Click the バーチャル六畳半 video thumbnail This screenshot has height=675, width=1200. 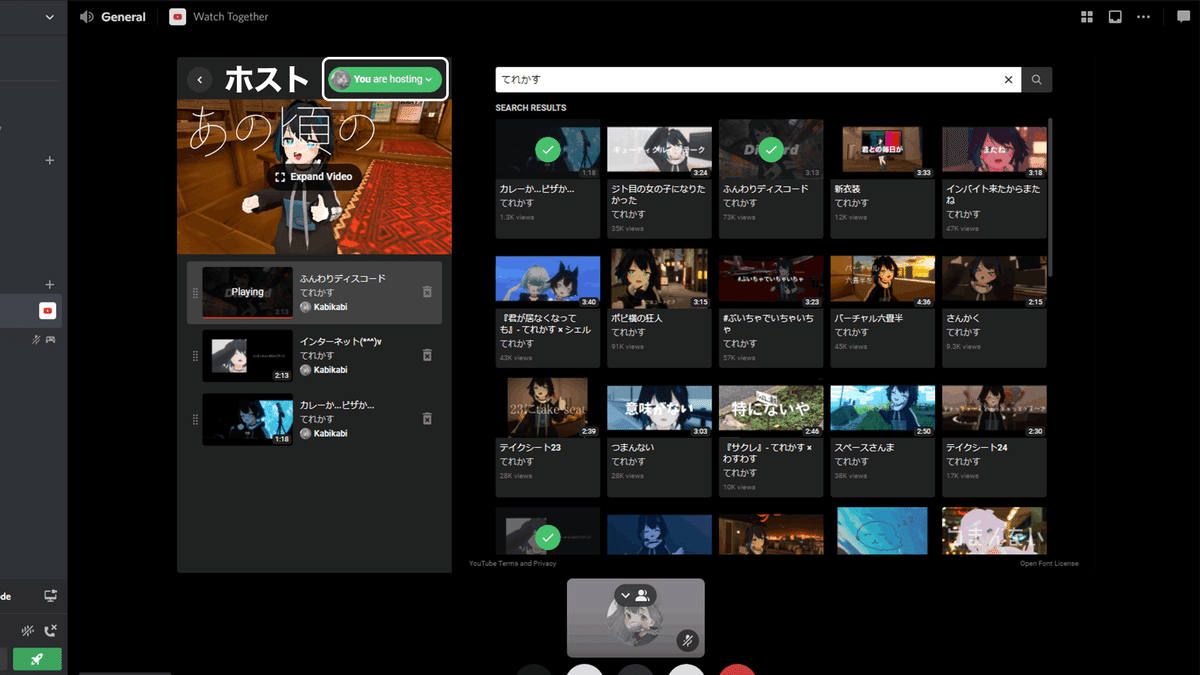[x=882, y=279]
